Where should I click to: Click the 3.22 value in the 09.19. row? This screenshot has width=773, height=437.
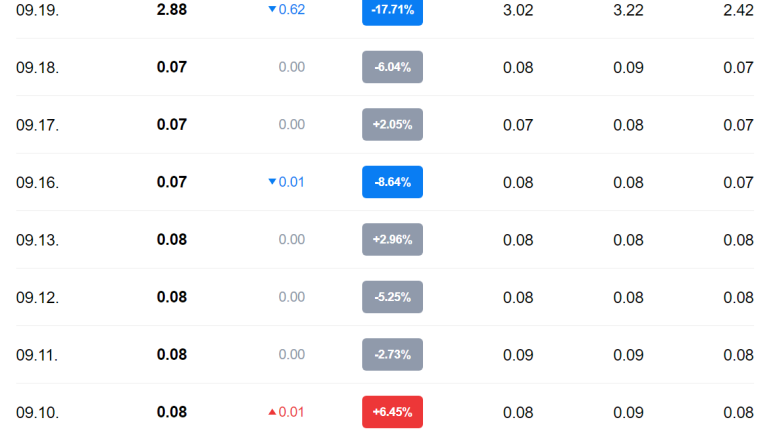click(628, 10)
